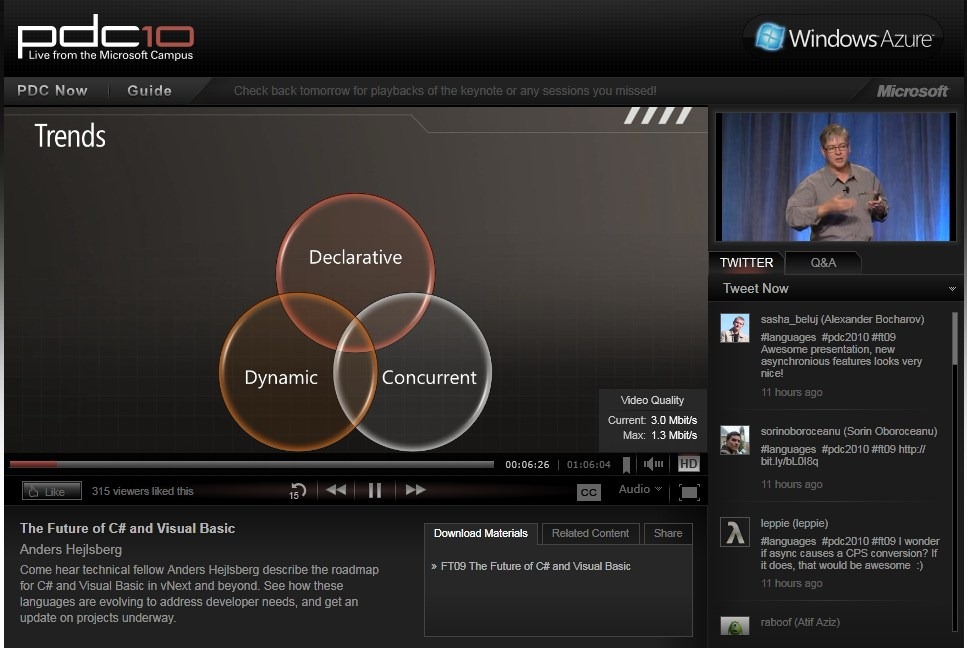967x650 pixels.
Task: Select the Share tab
Action: (x=668, y=533)
